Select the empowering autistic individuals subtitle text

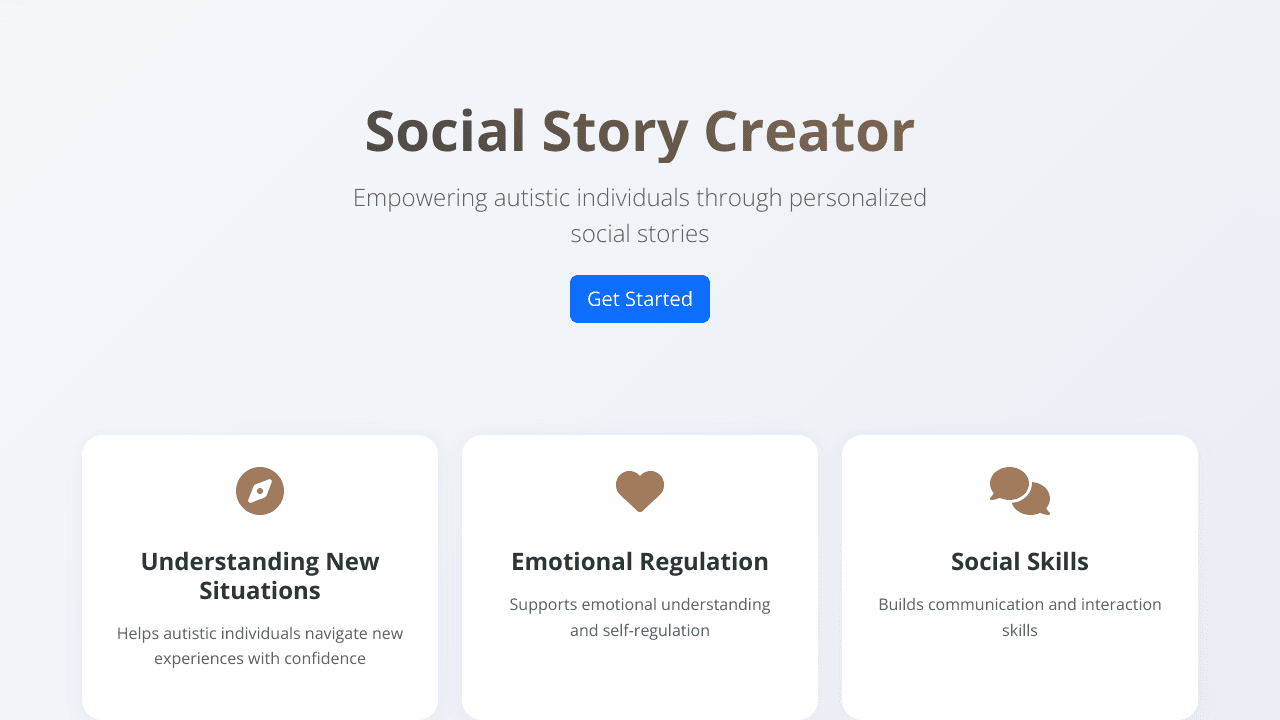[640, 215]
